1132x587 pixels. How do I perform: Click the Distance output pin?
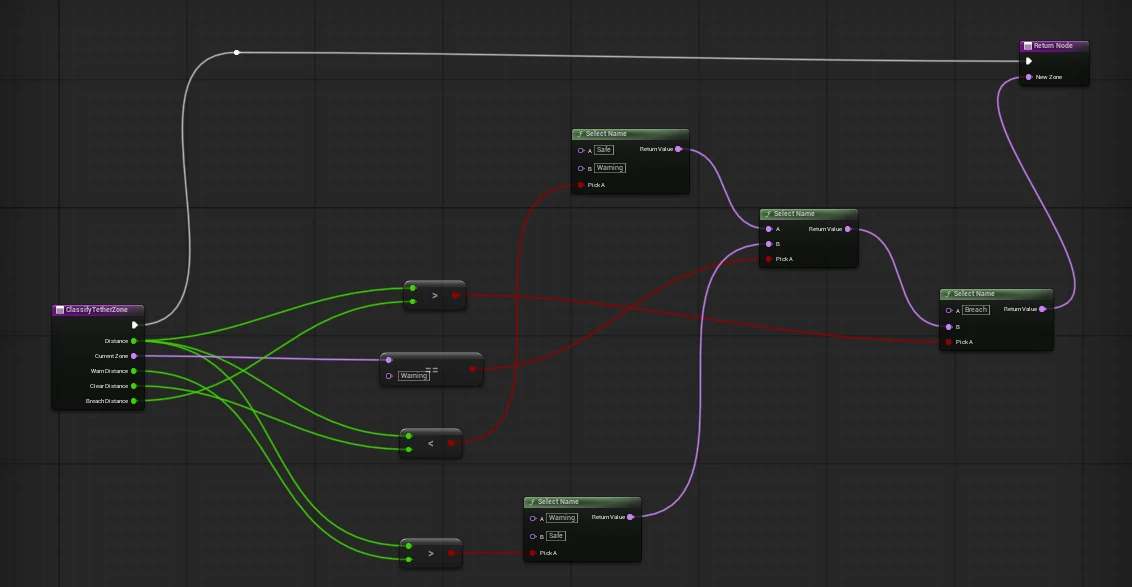pos(134,341)
